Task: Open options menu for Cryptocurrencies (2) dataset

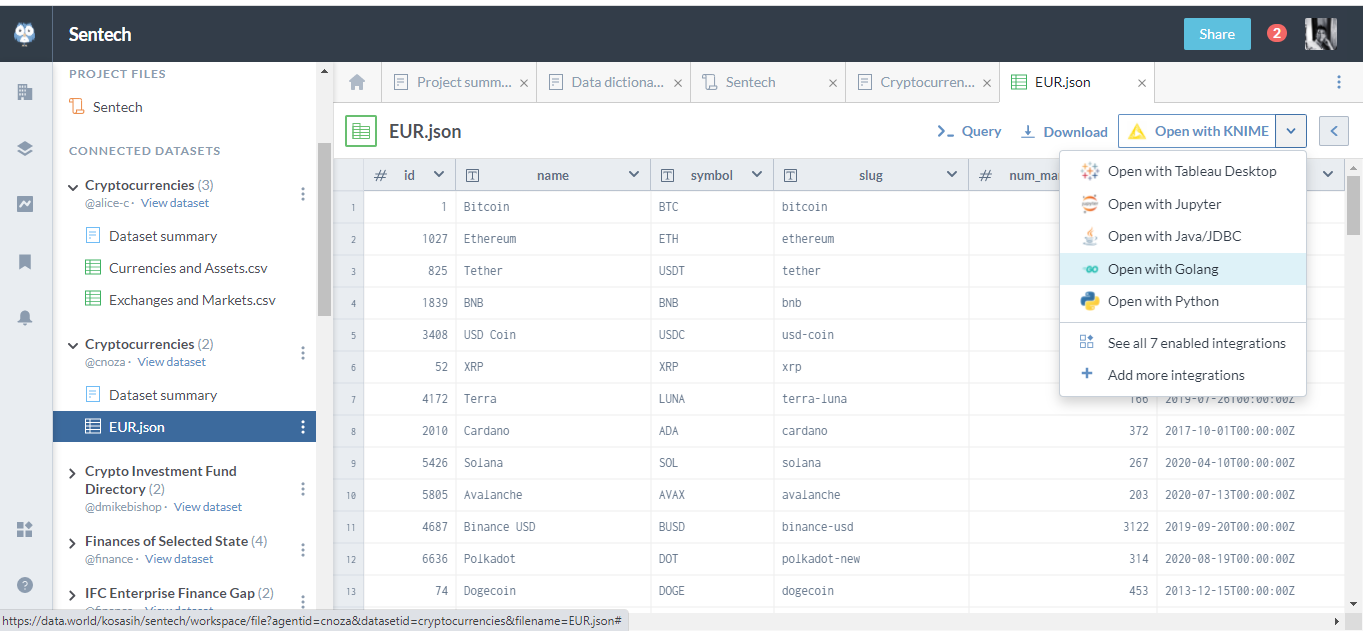Action: point(303,353)
